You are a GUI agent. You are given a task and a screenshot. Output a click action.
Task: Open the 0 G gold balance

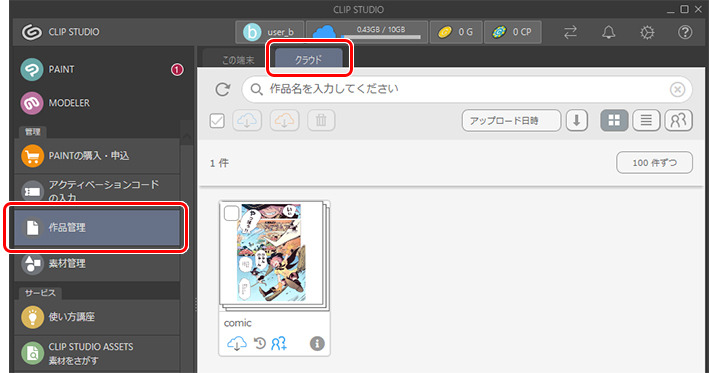pos(456,32)
